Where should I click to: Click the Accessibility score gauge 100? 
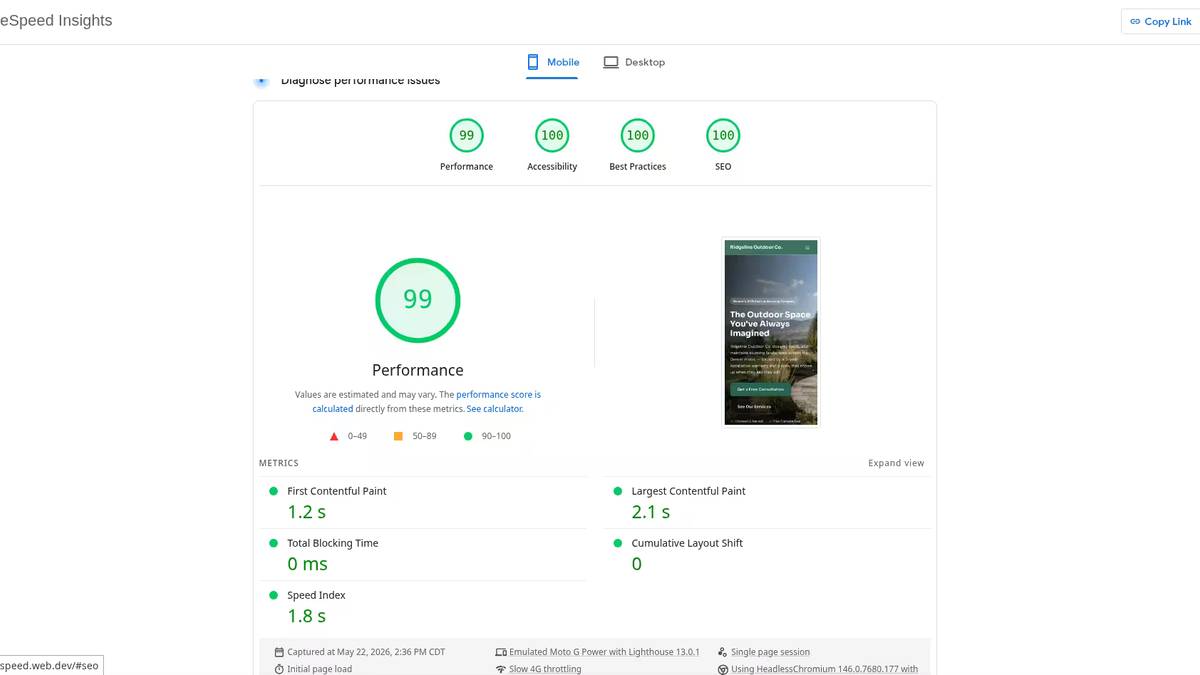click(552, 135)
